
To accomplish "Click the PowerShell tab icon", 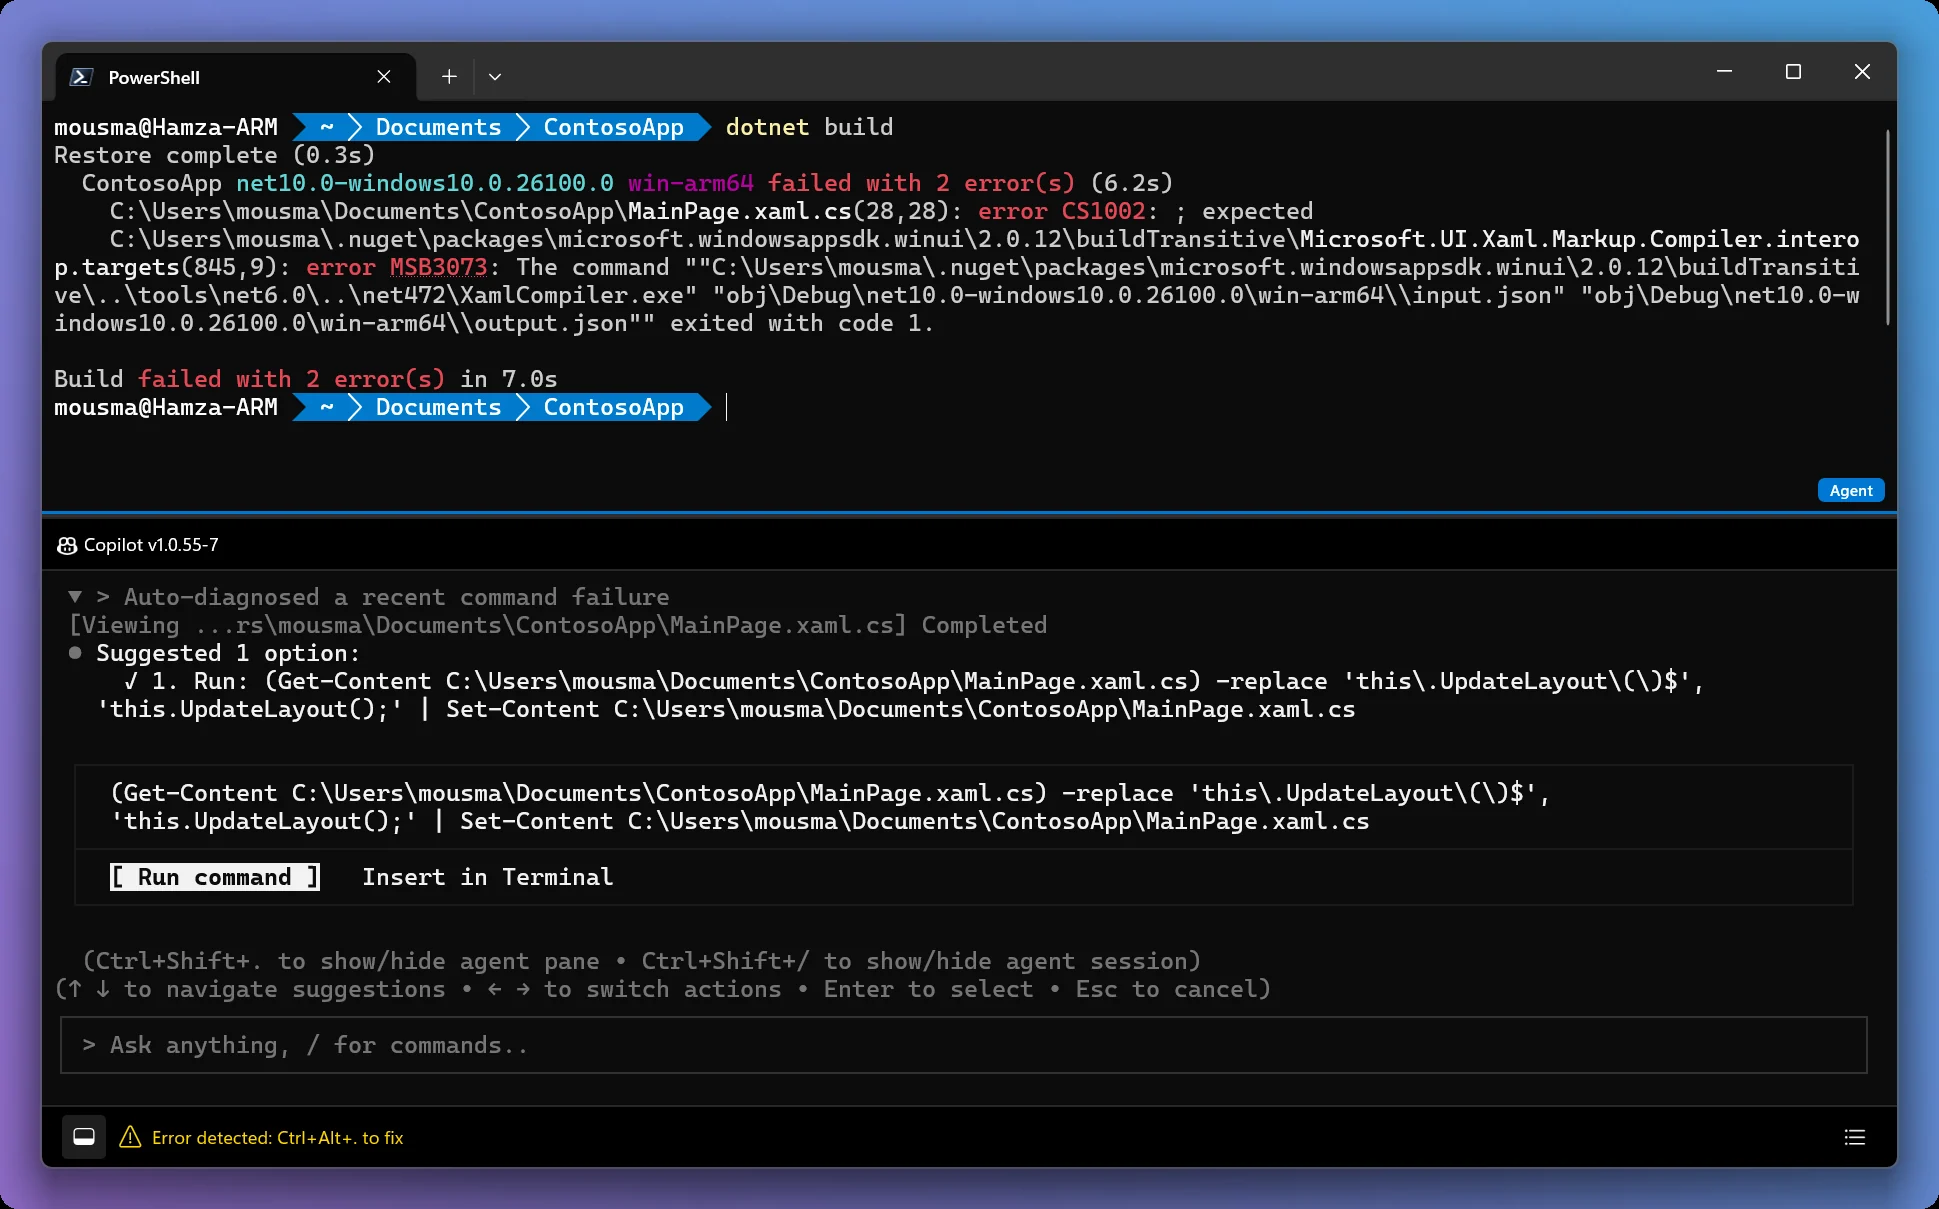I will (x=82, y=77).
